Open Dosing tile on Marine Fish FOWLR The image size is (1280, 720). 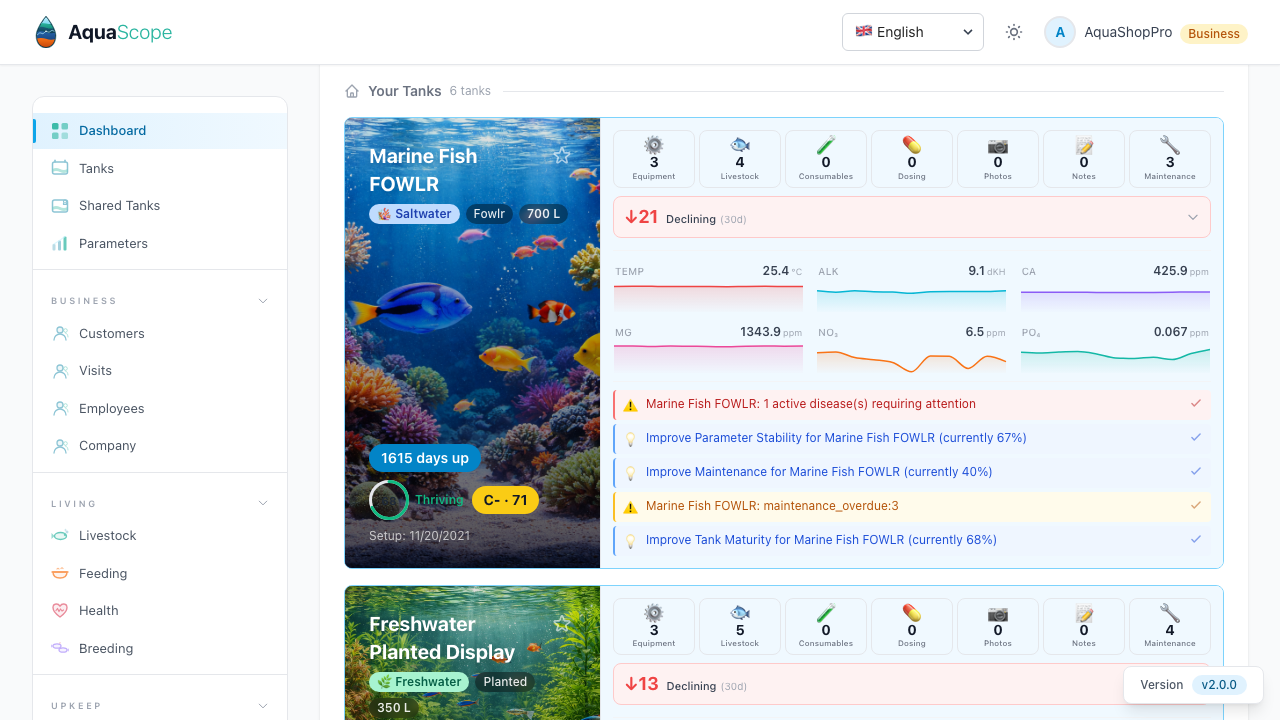tap(912, 159)
